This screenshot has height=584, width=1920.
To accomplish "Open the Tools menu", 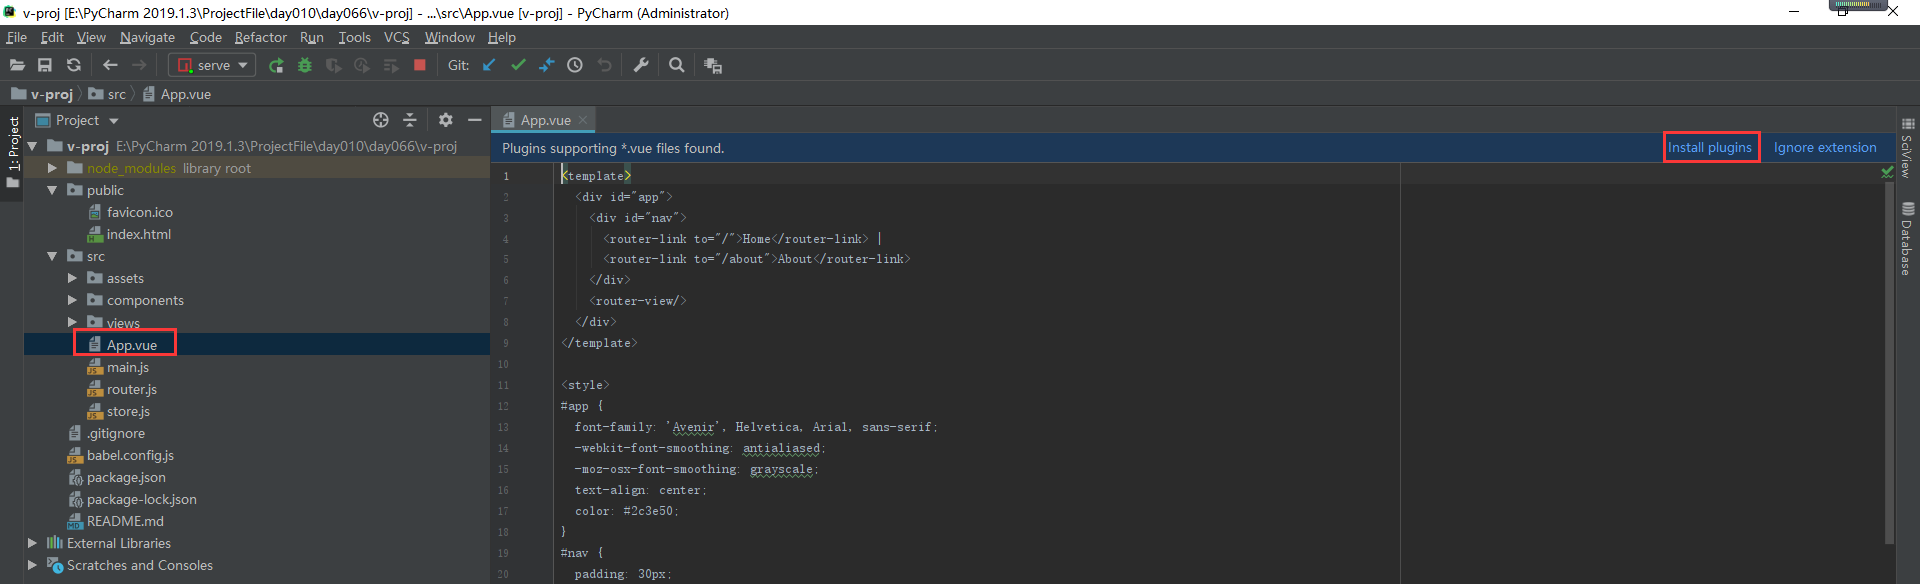I will (x=354, y=37).
